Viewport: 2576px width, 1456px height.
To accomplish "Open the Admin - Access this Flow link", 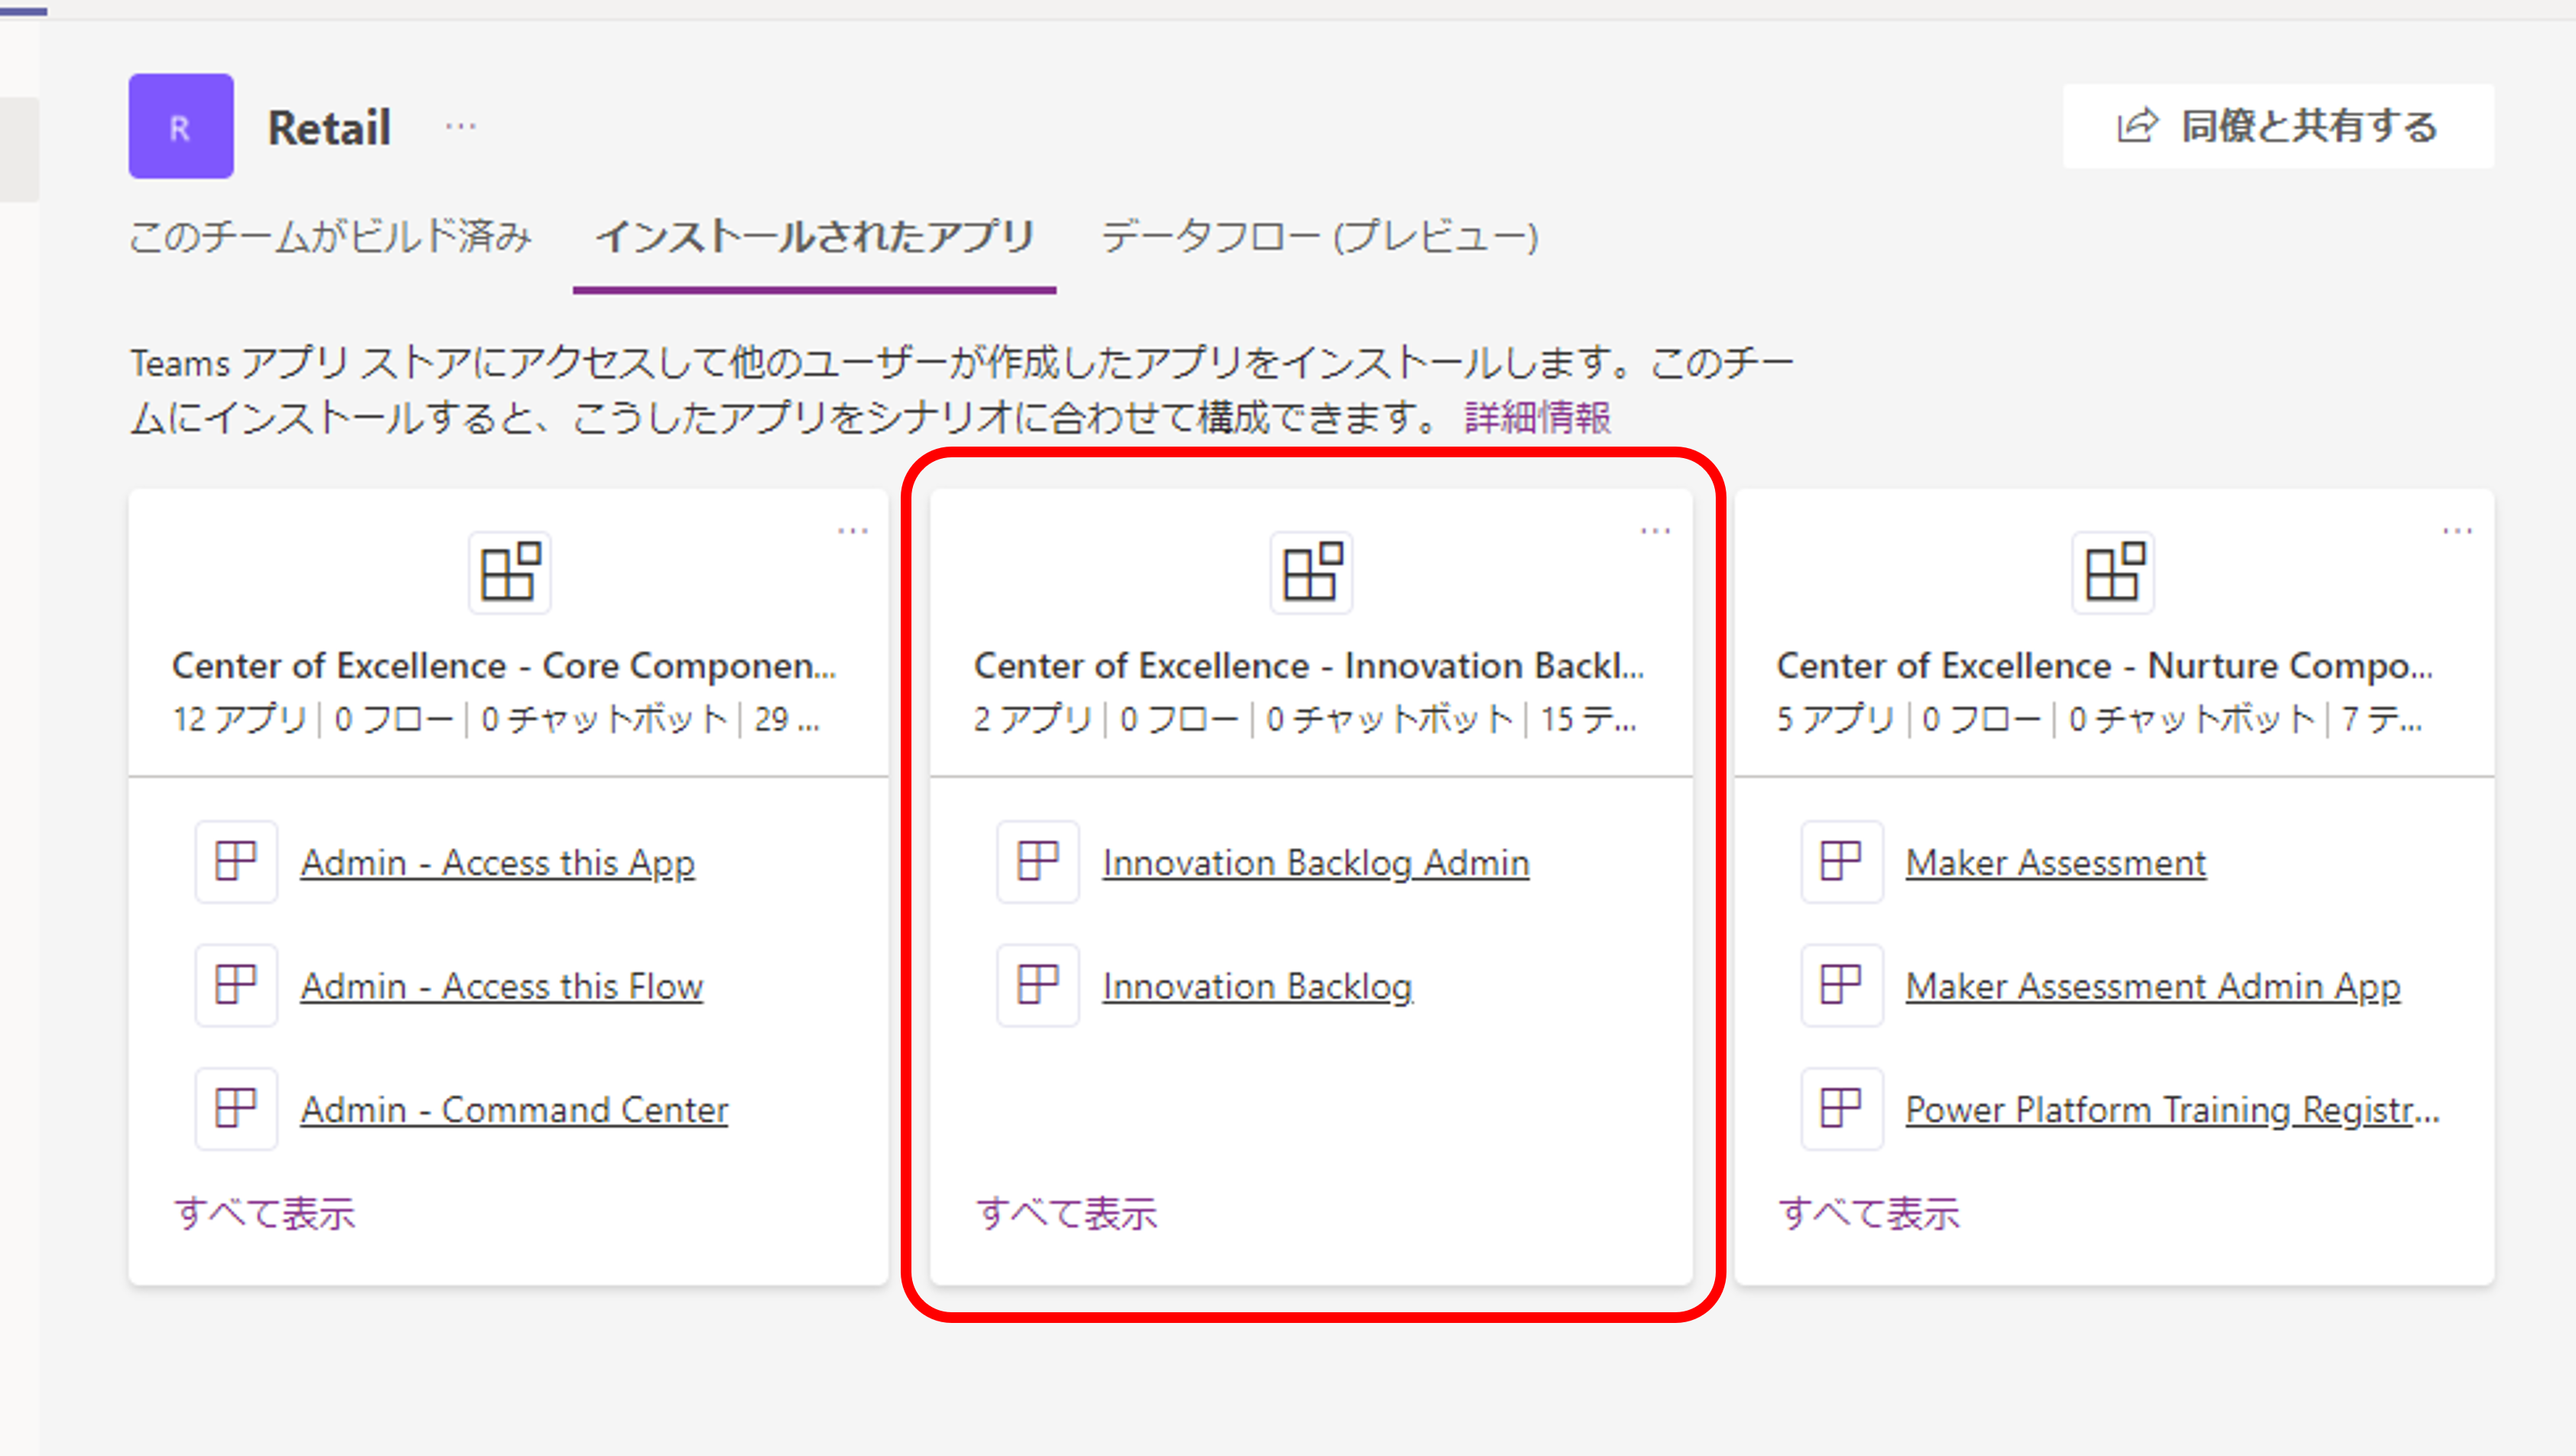I will tap(502, 987).
